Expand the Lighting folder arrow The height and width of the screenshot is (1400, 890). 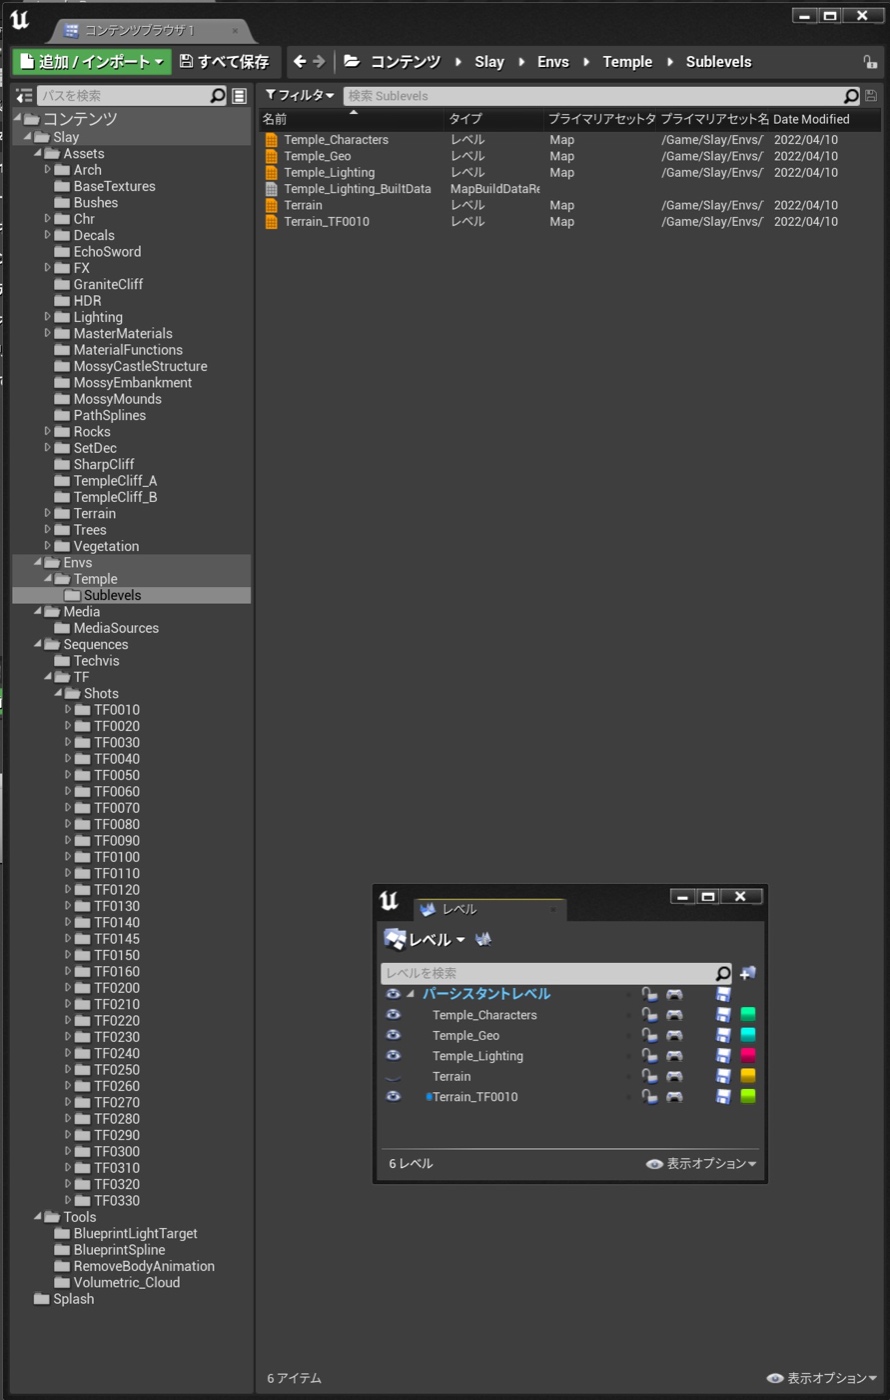[x=48, y=317]
